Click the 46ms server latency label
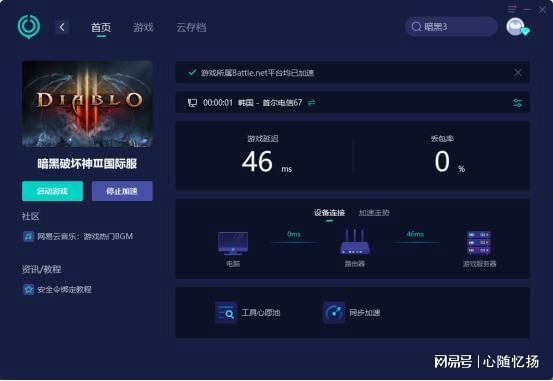The height and width of the screenshot is (381, 553). (x=415, y=234)
